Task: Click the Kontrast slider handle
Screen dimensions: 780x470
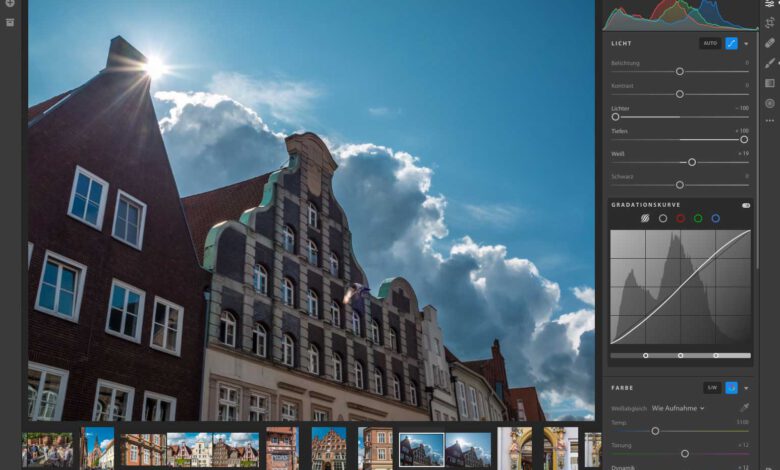Action: 680,94
